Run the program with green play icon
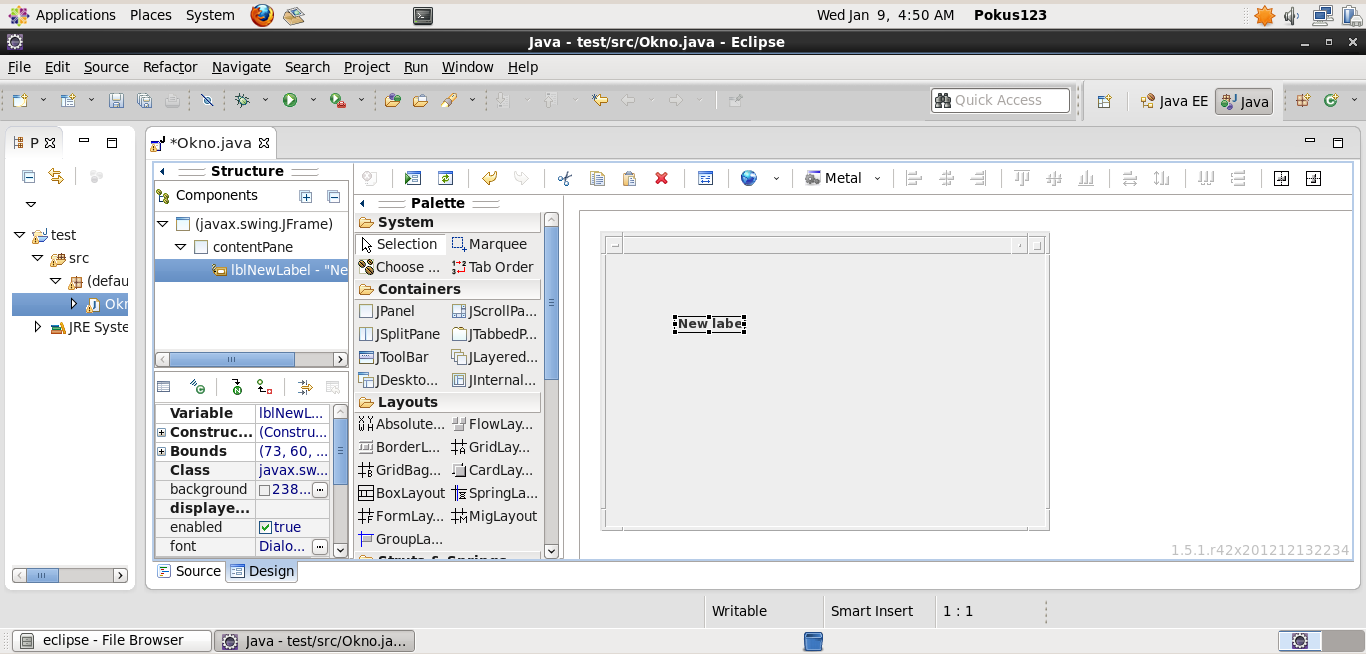 [x=290, y=100]
